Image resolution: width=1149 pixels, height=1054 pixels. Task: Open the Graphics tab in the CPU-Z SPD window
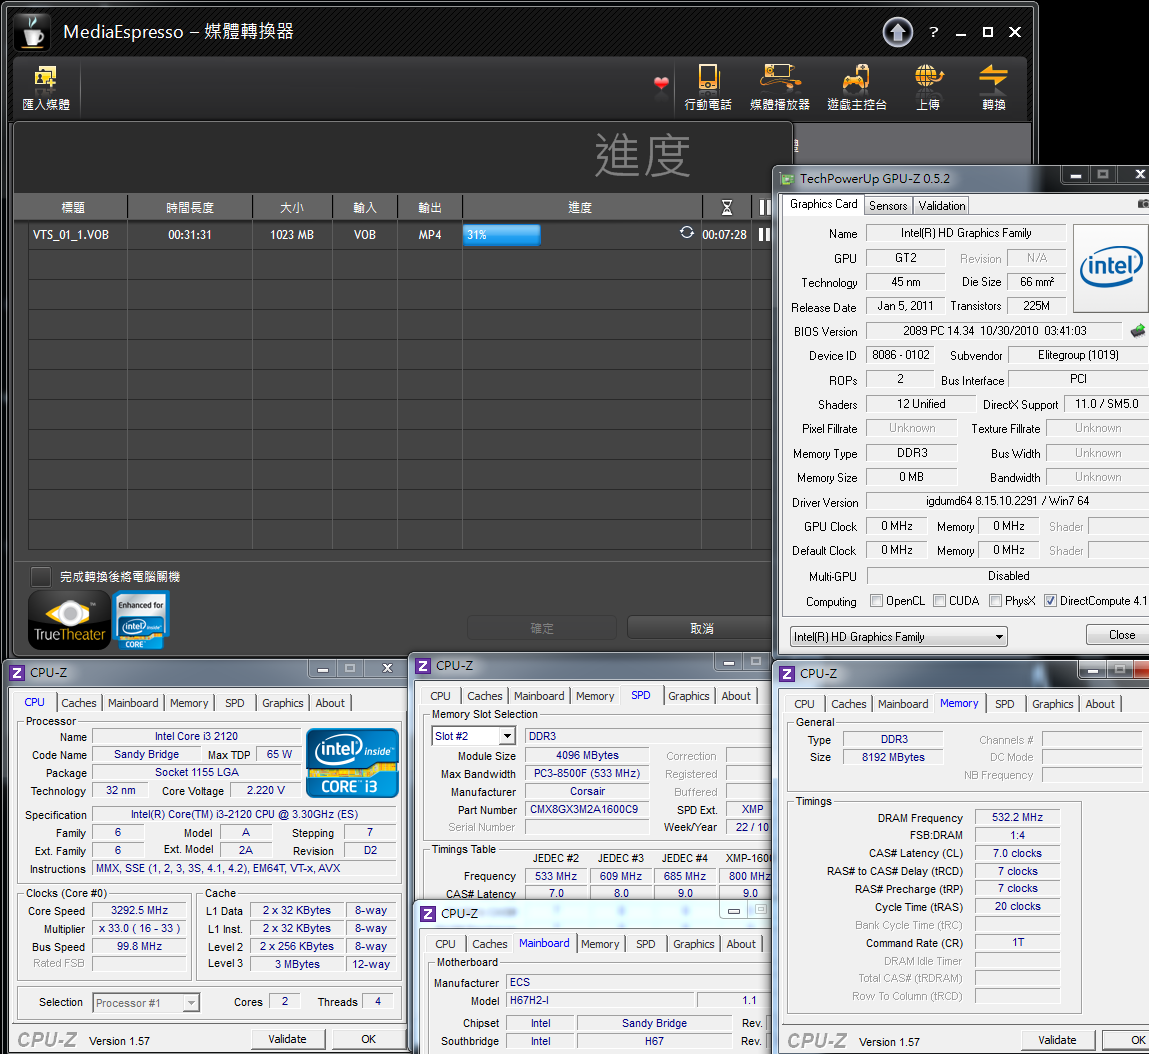pyautogui.click(x=688, y=696)
